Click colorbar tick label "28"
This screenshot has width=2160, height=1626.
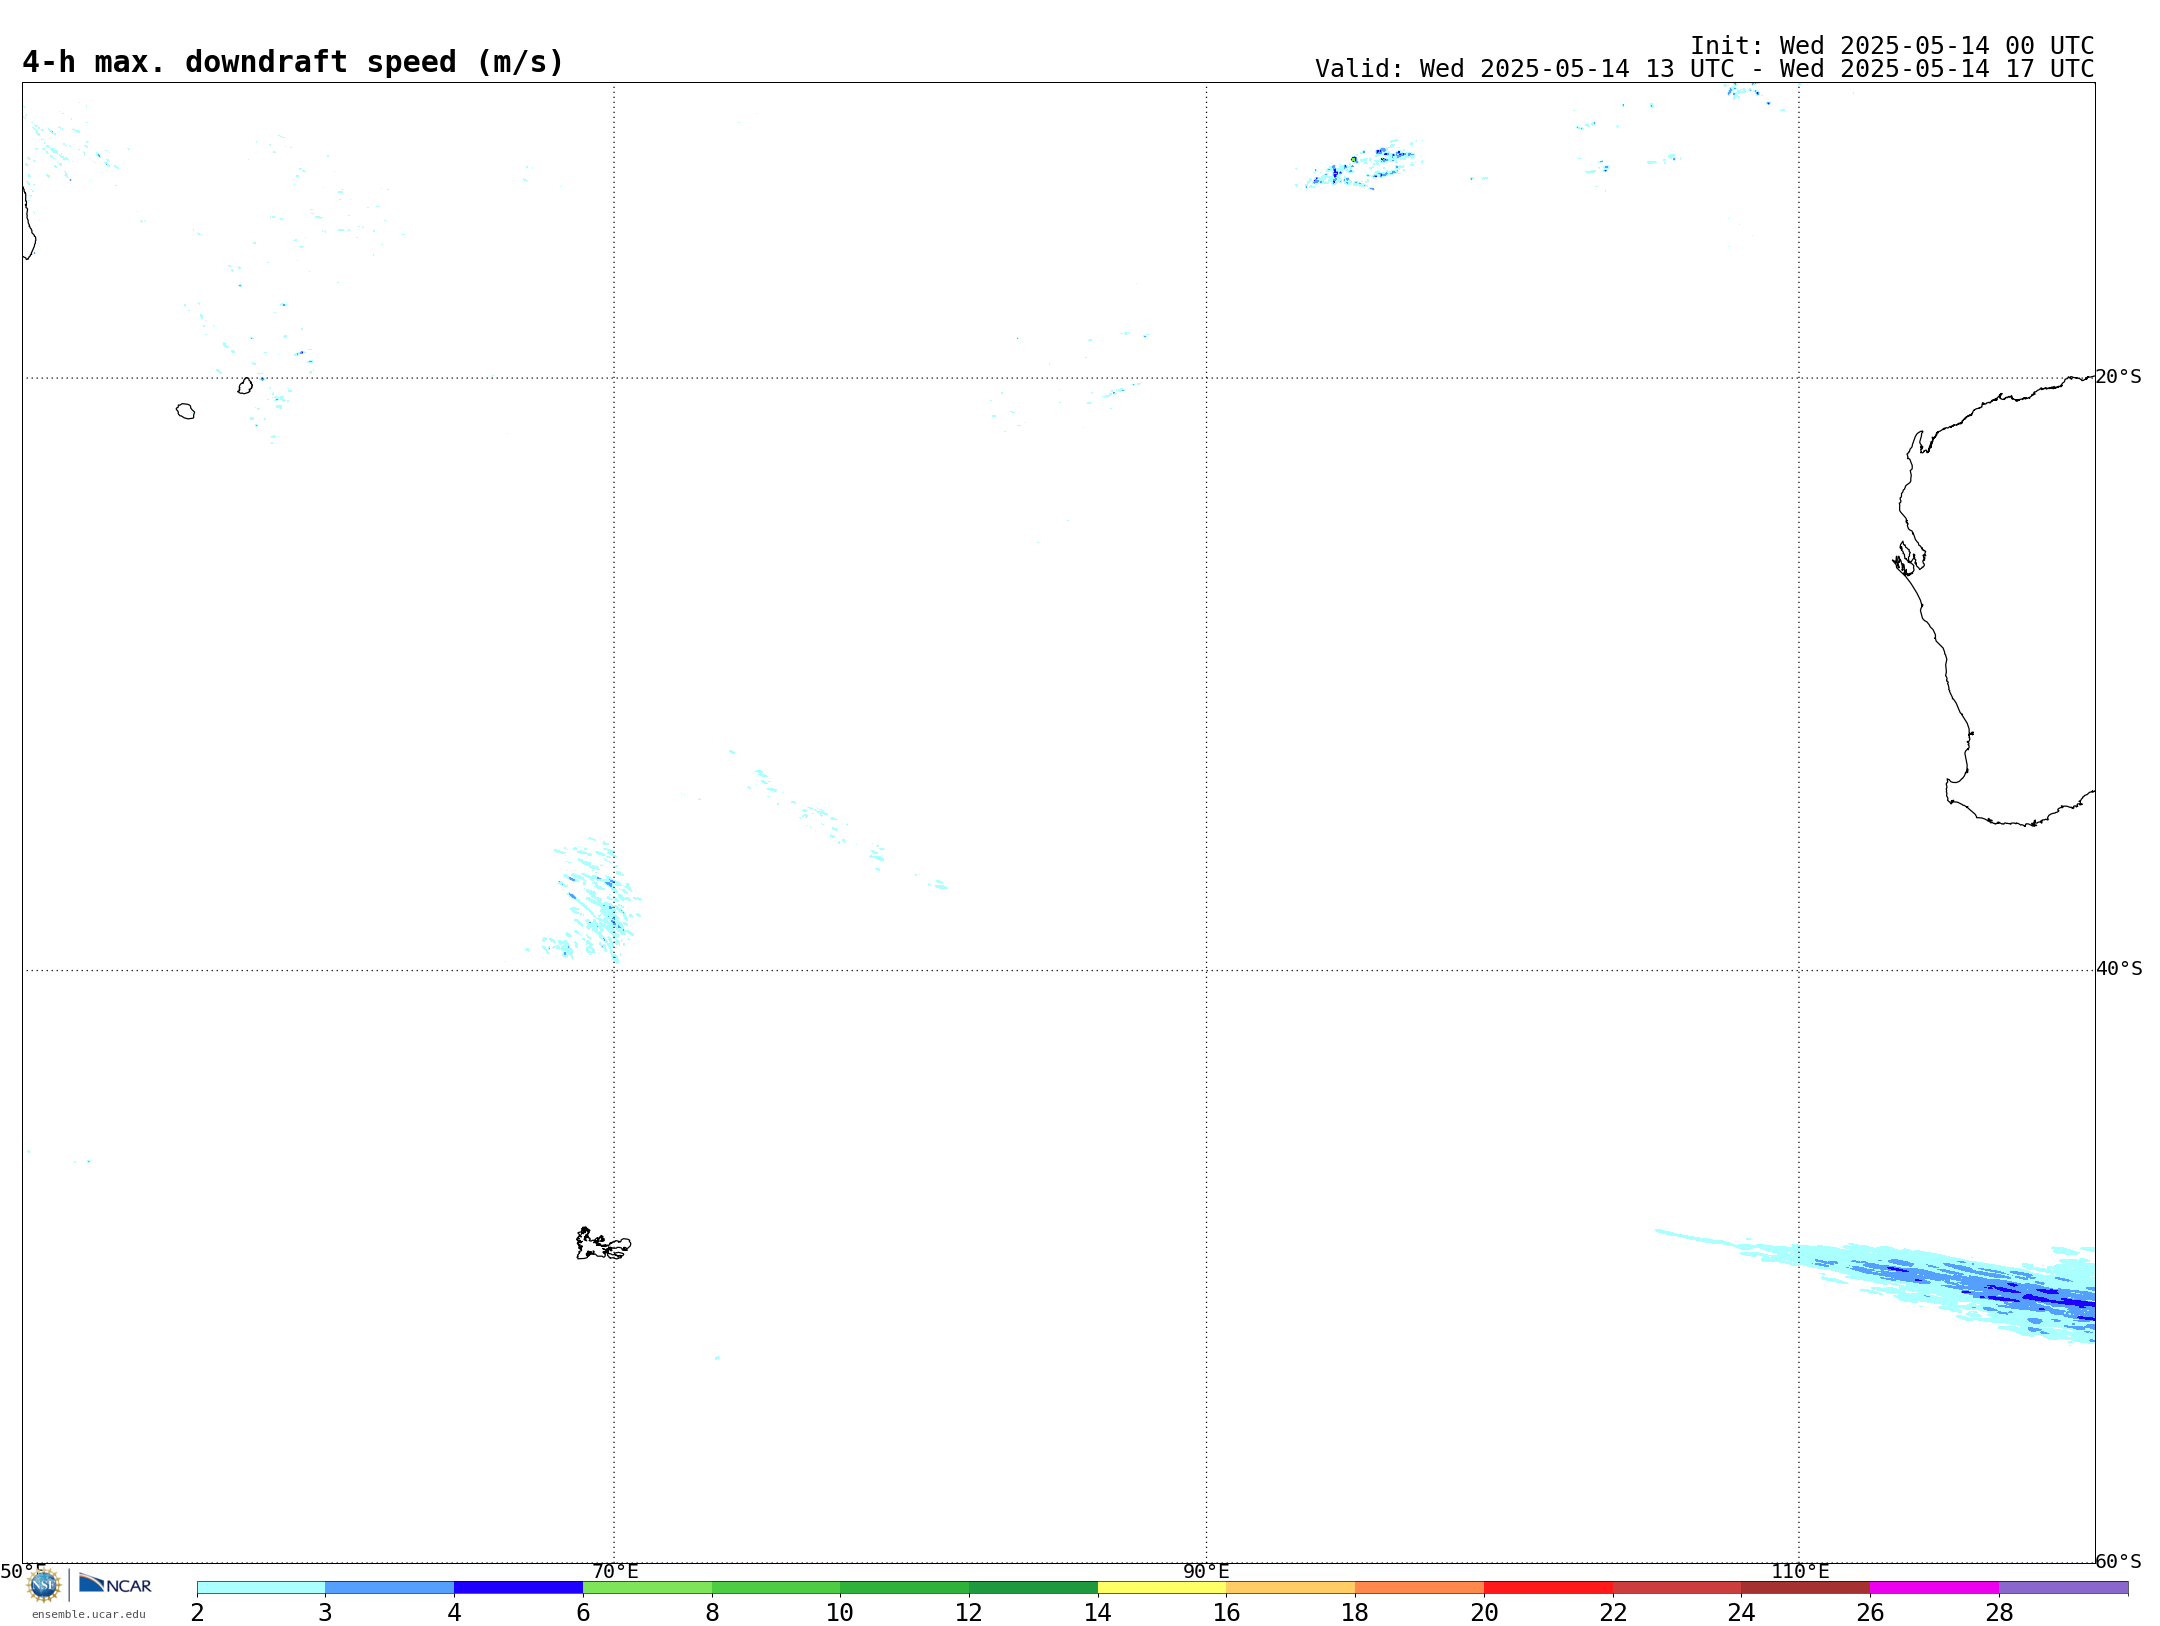point(1999,1612)
